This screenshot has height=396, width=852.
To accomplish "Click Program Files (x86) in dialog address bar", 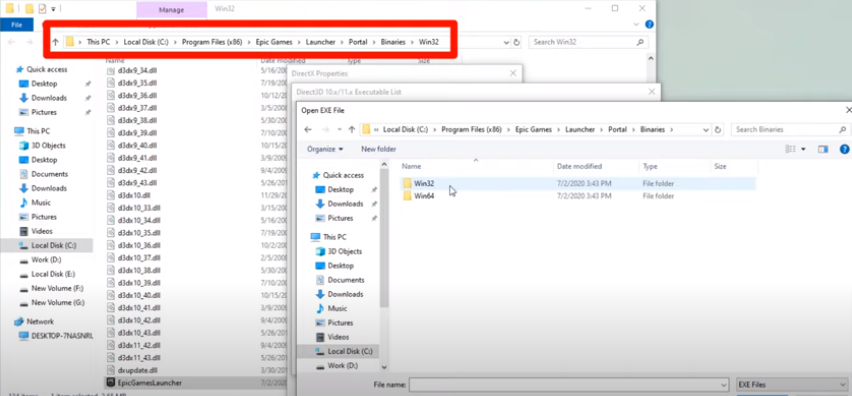I will [471, 130].
